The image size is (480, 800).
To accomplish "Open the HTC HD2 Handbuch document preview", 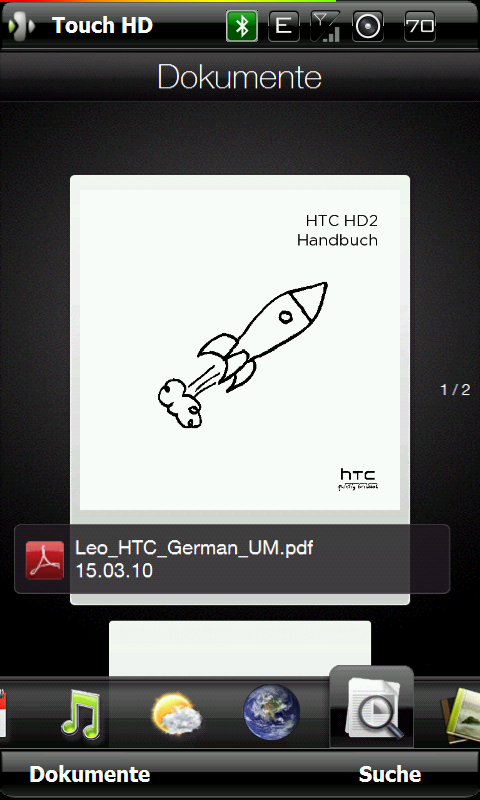I will click(x=240, y=350).
